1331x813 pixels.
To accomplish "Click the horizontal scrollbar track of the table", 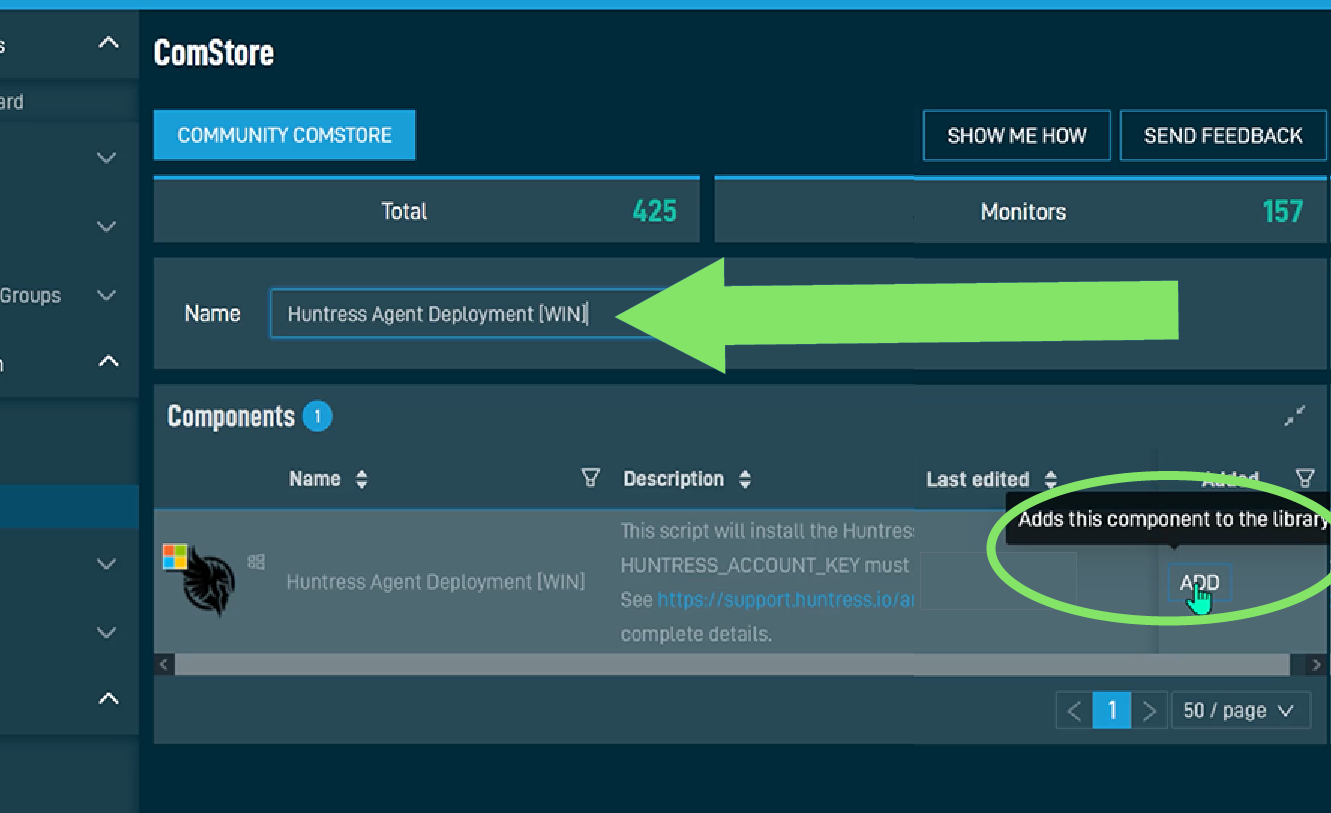I will tap(733, 664).
